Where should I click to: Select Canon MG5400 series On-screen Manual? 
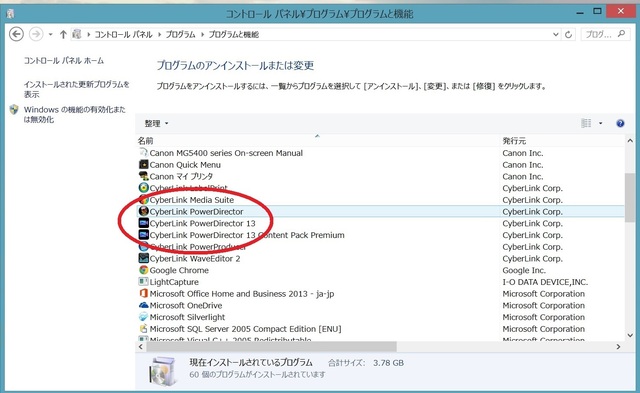tap(226, 153)
